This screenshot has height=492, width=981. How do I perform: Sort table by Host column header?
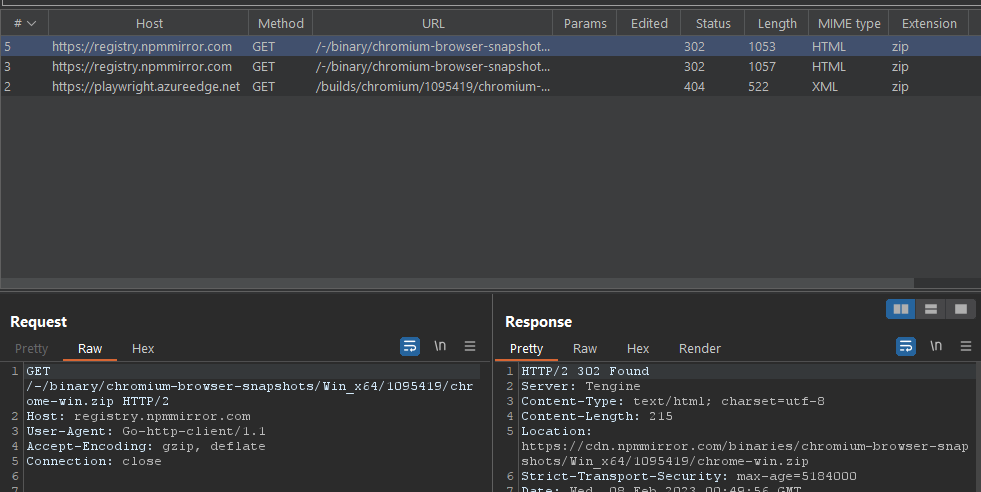(x=149, y=24)
